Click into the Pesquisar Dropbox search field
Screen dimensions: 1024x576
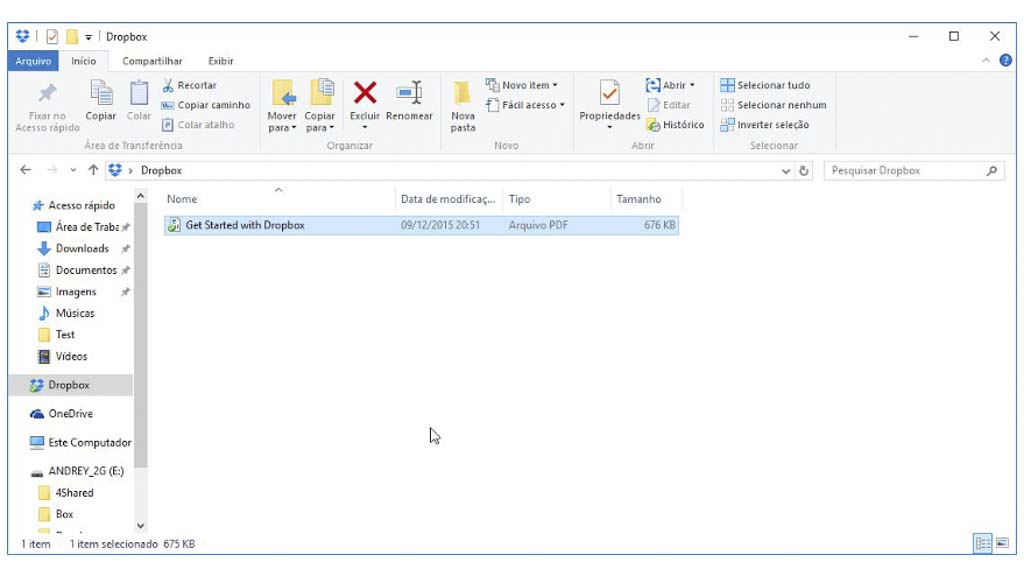click(905, 171)
